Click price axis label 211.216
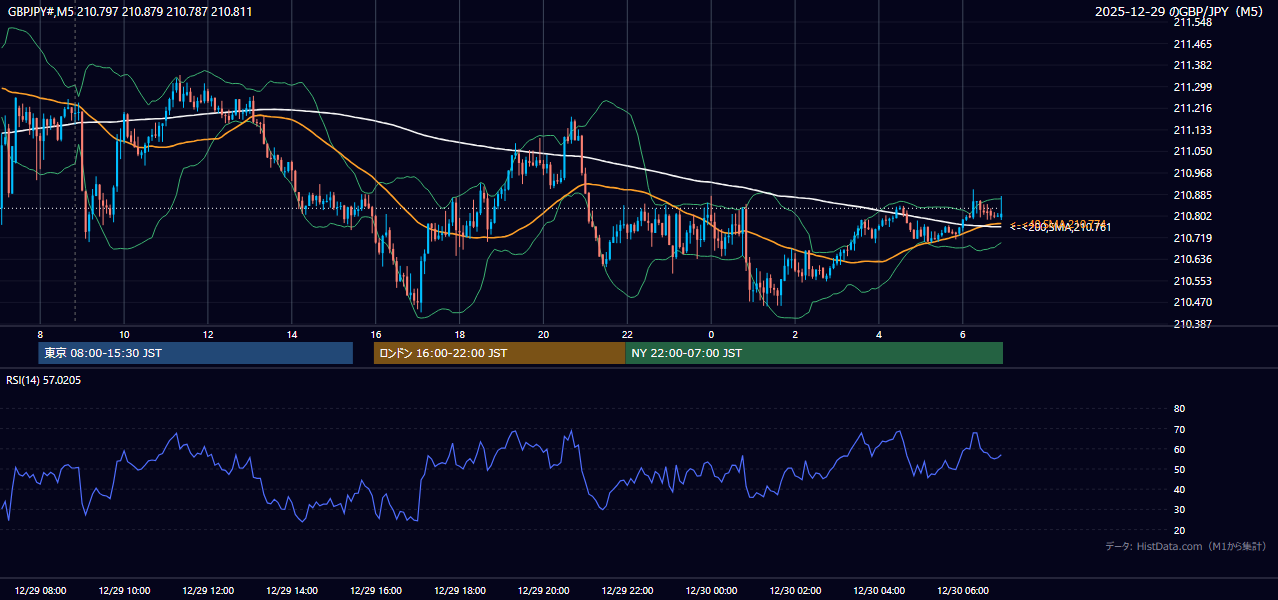Image resolution: width=1278 pixels, height=600 pixels. [x=1193, y=108]
